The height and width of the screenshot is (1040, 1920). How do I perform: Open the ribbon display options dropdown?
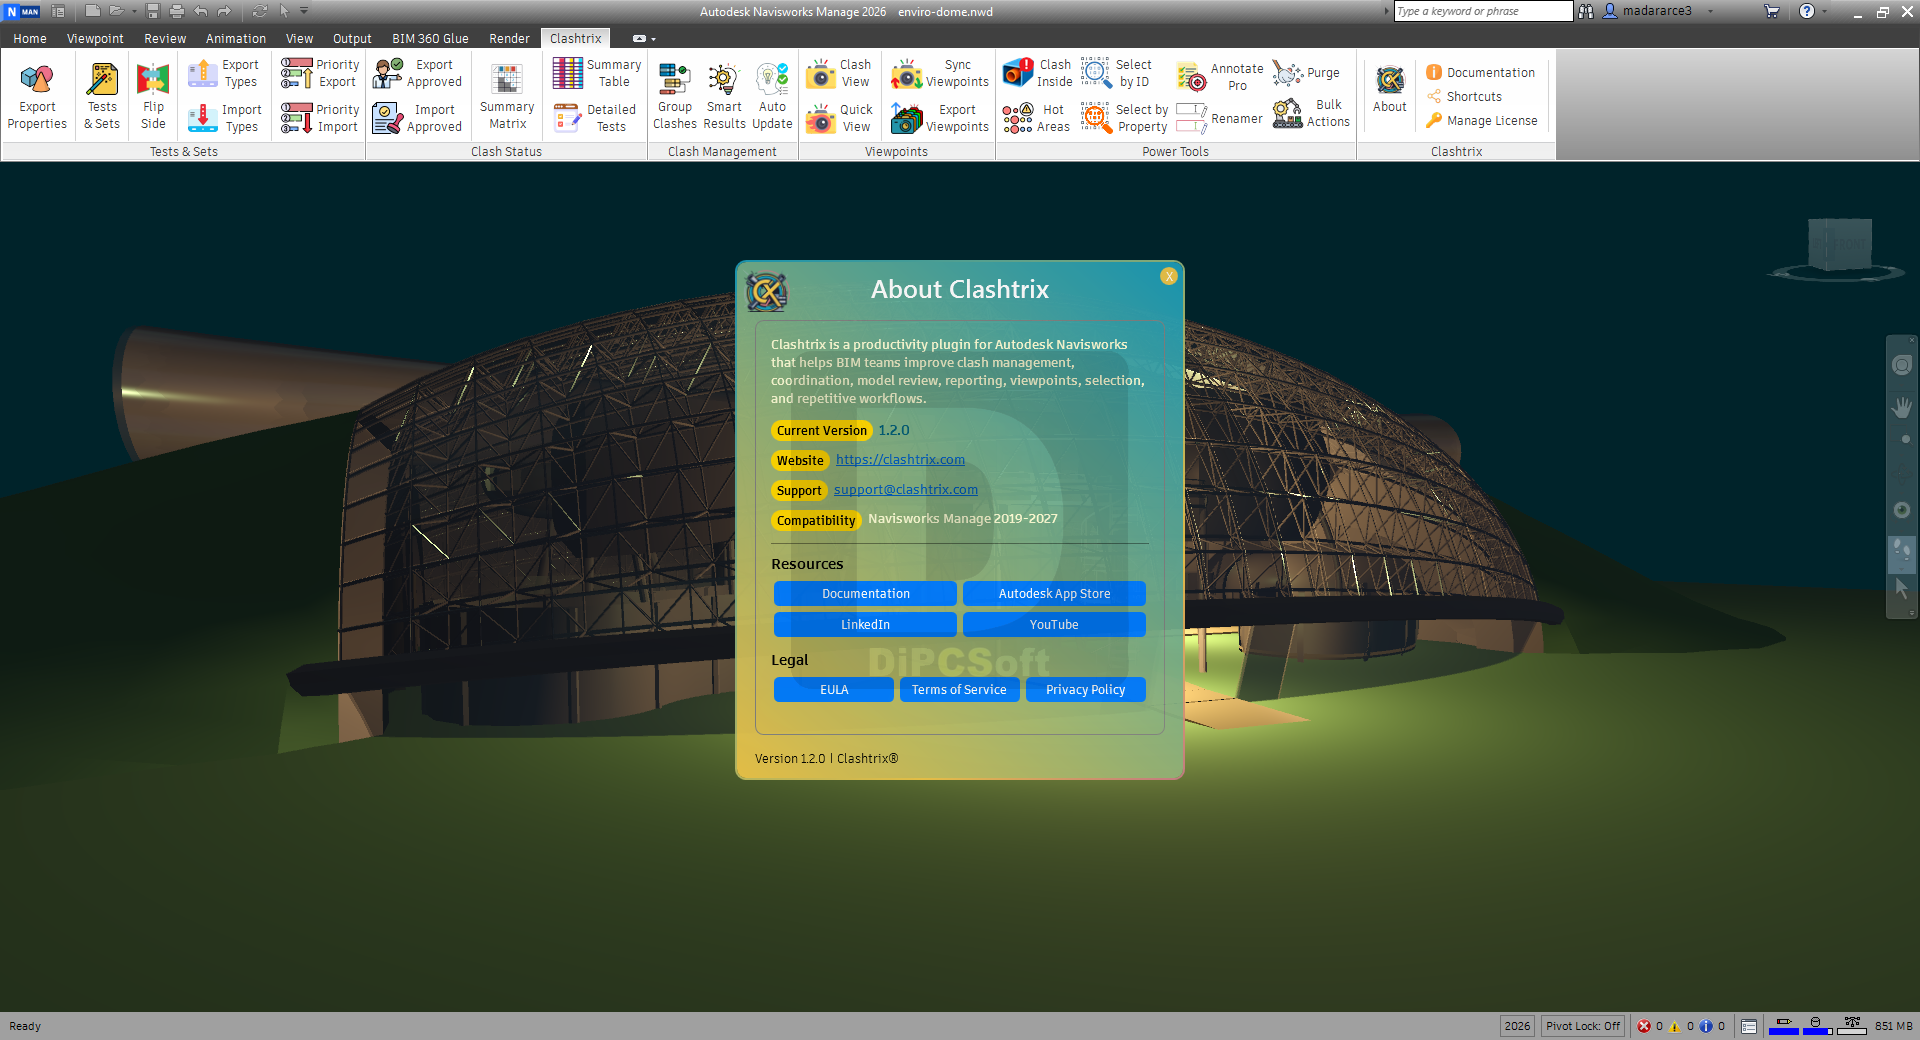644,39
